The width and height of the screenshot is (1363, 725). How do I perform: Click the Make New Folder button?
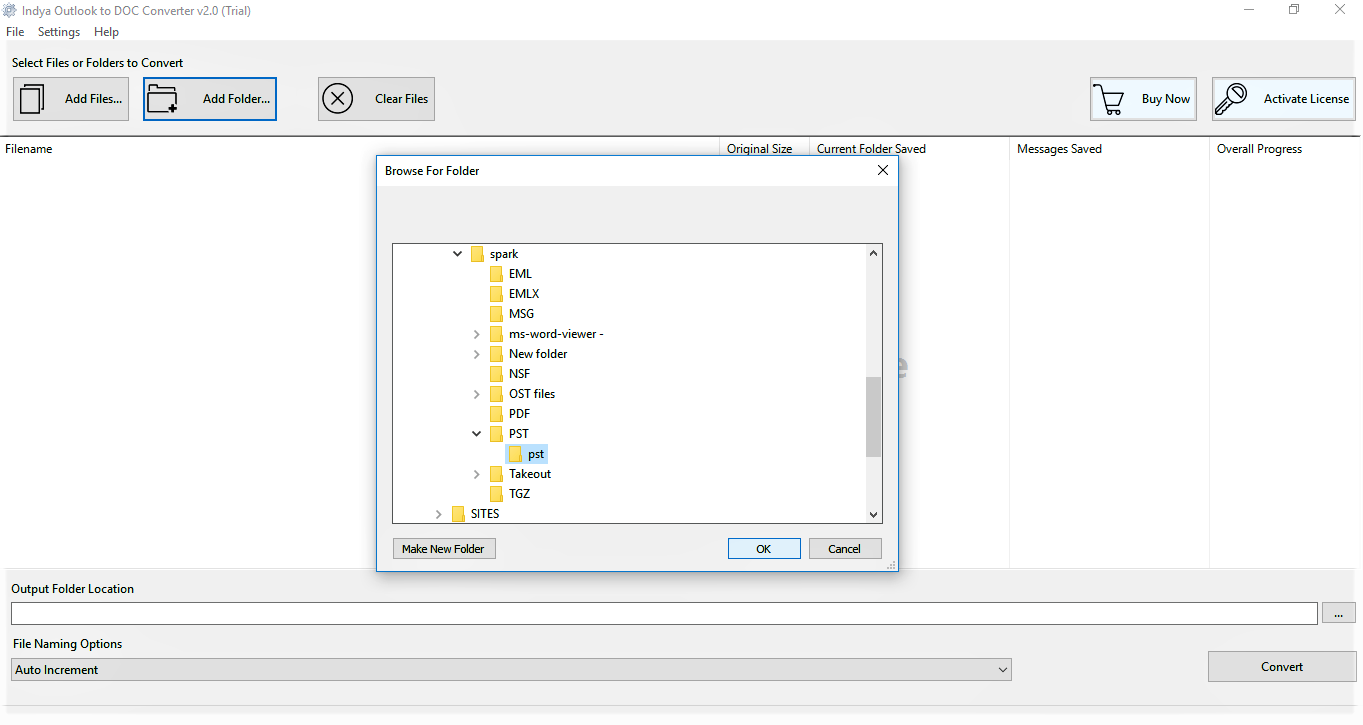tap(443, 549)
